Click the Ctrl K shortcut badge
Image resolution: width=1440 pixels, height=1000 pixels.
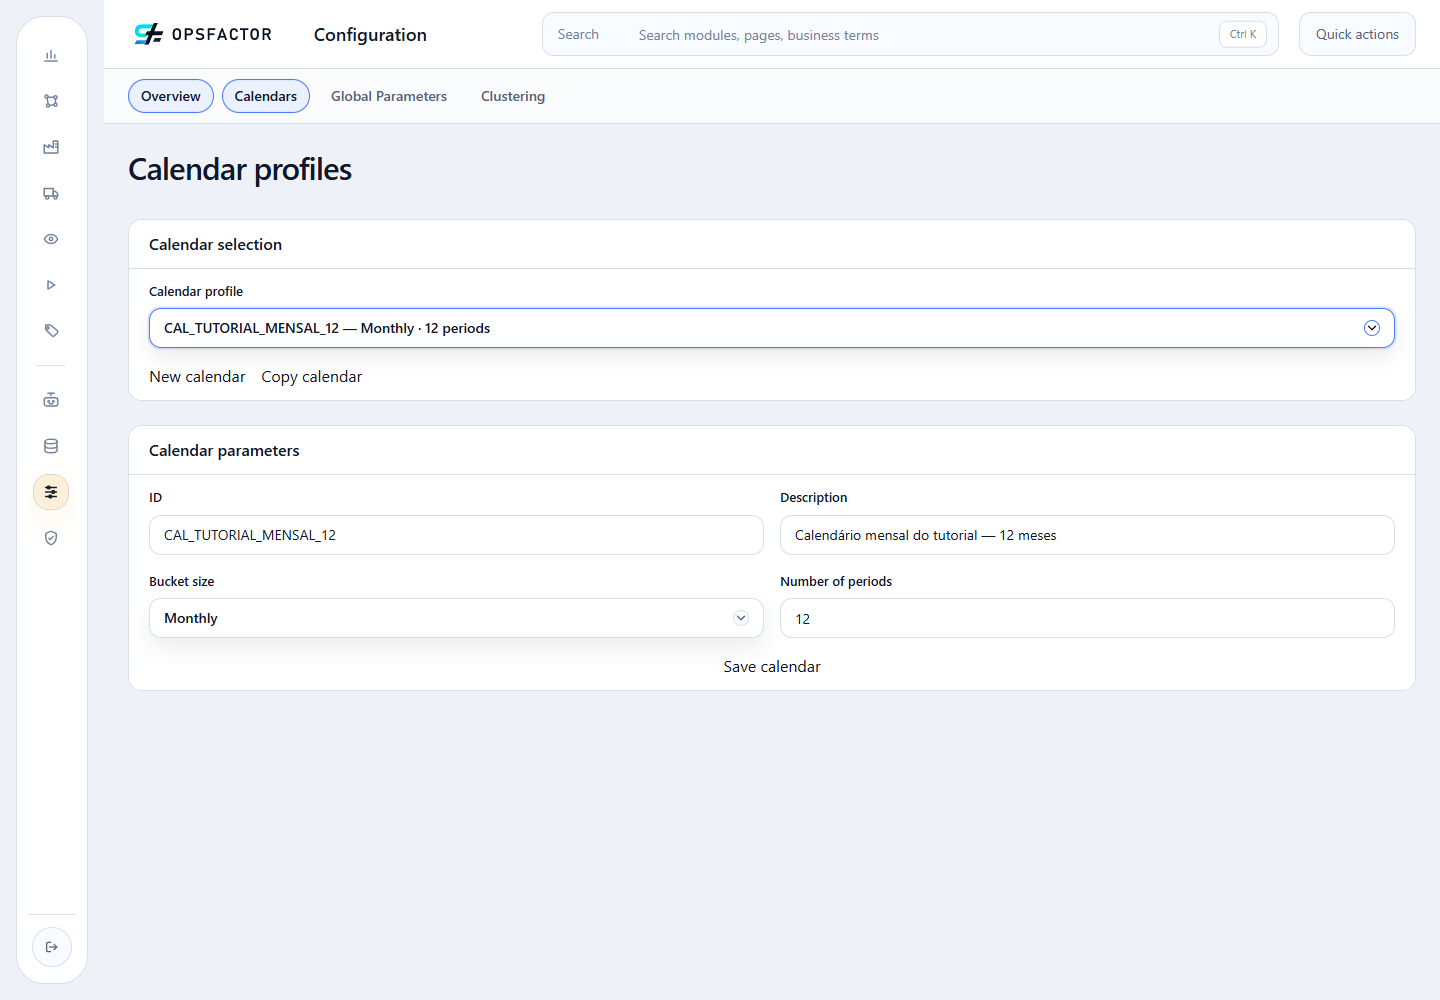[1243, 34]
